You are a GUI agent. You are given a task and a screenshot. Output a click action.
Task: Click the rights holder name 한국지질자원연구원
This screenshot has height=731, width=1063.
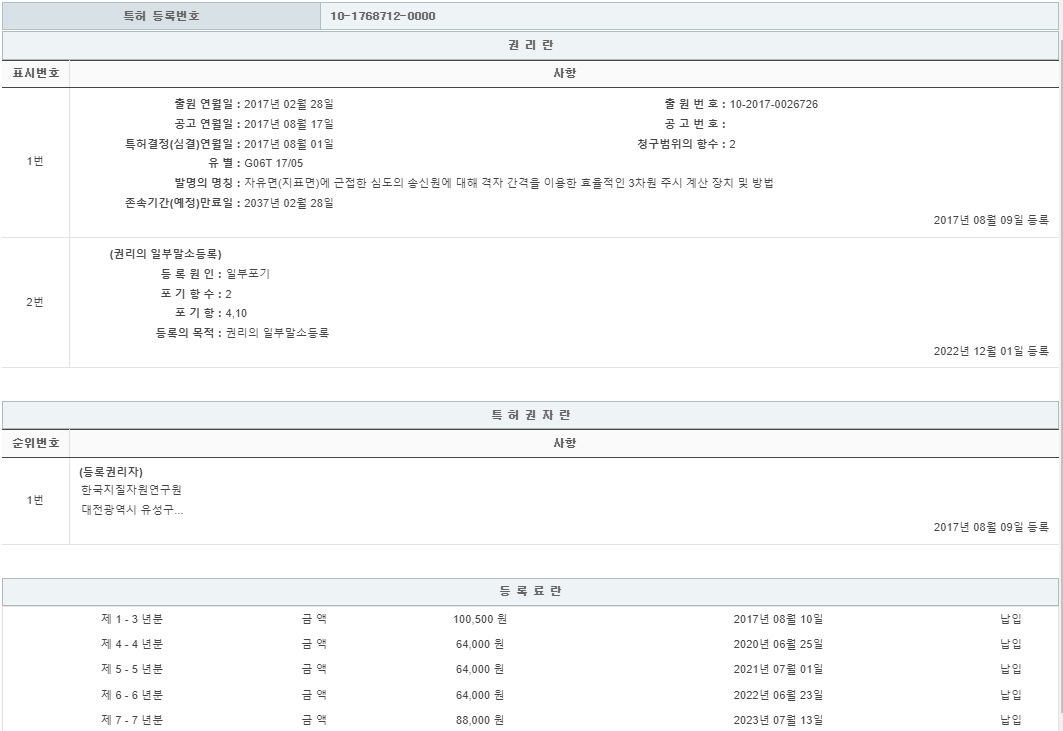[x=131, y=490]
